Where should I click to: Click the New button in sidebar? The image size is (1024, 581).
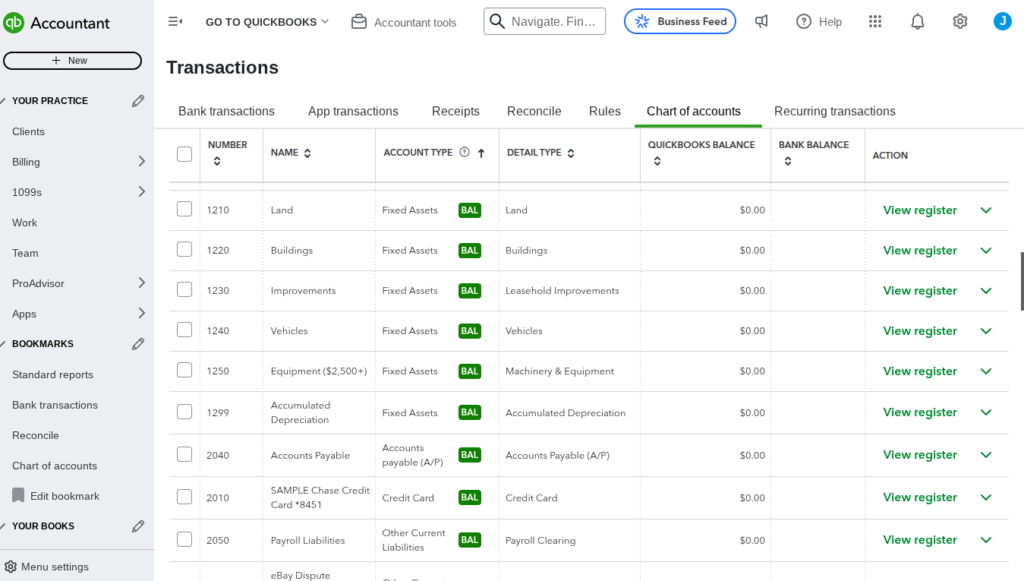pos(72,60)
